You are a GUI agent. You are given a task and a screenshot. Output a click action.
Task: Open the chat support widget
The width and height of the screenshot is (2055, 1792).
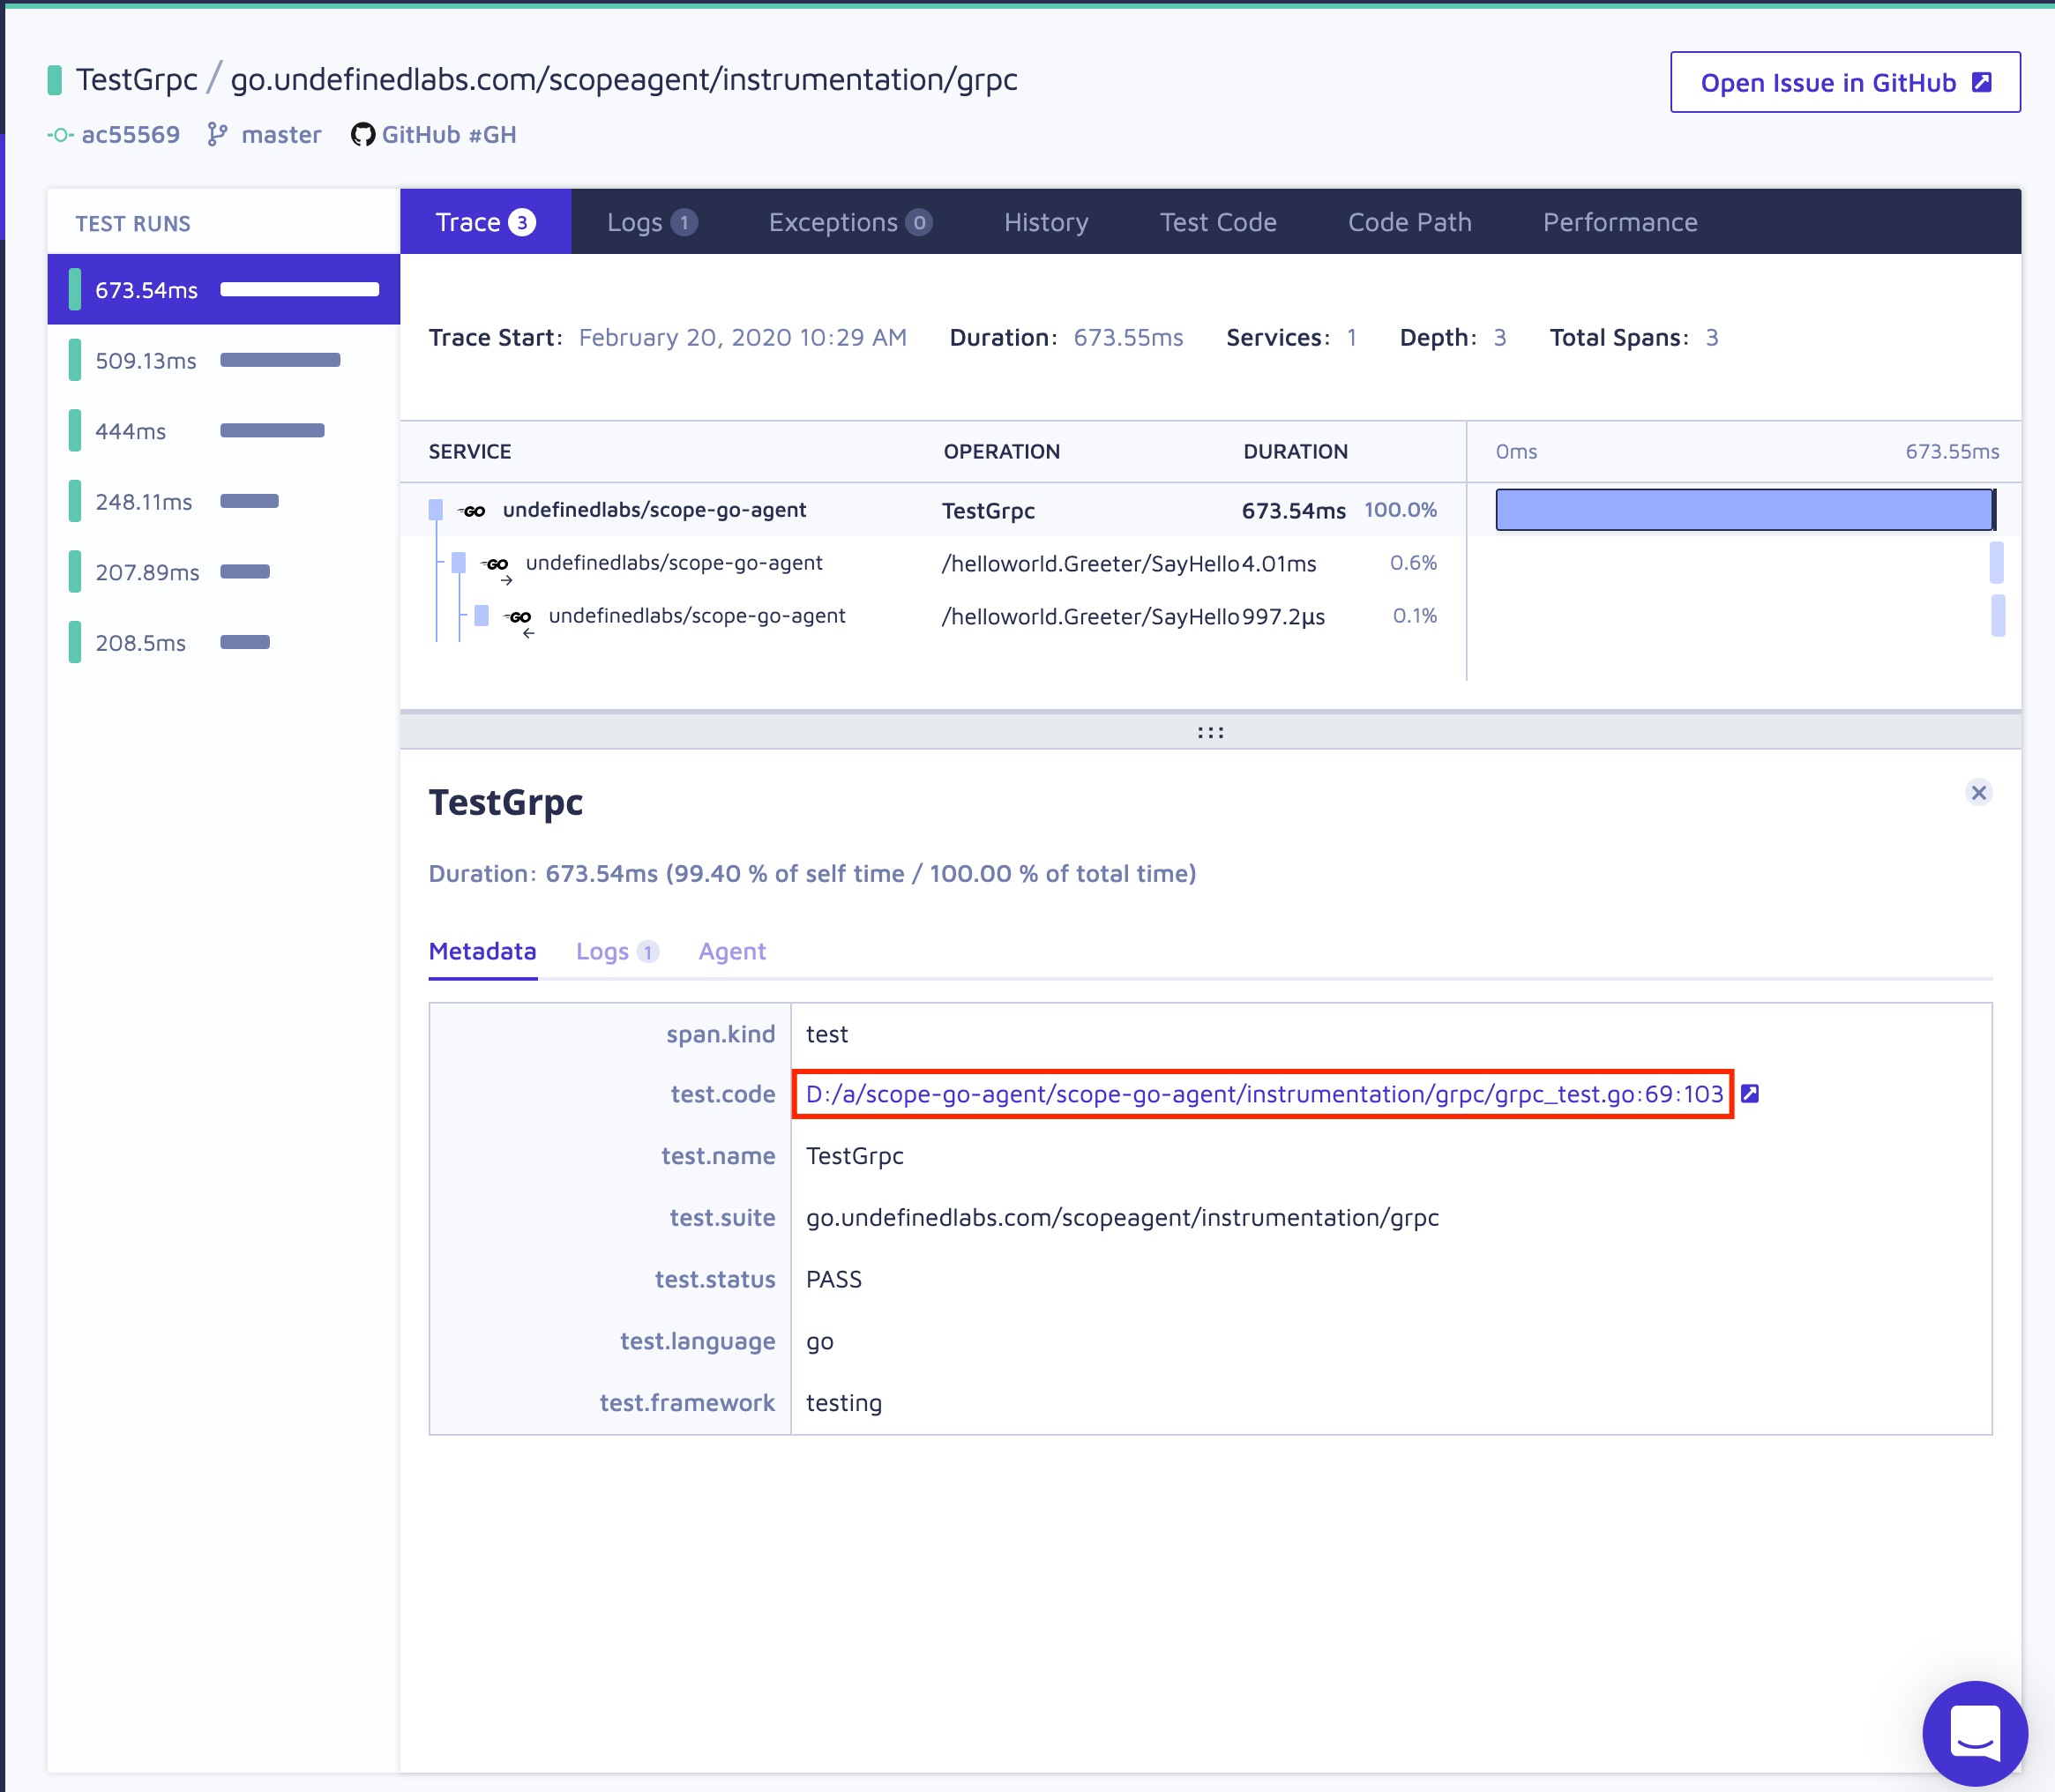[x=1974, y=1732]
